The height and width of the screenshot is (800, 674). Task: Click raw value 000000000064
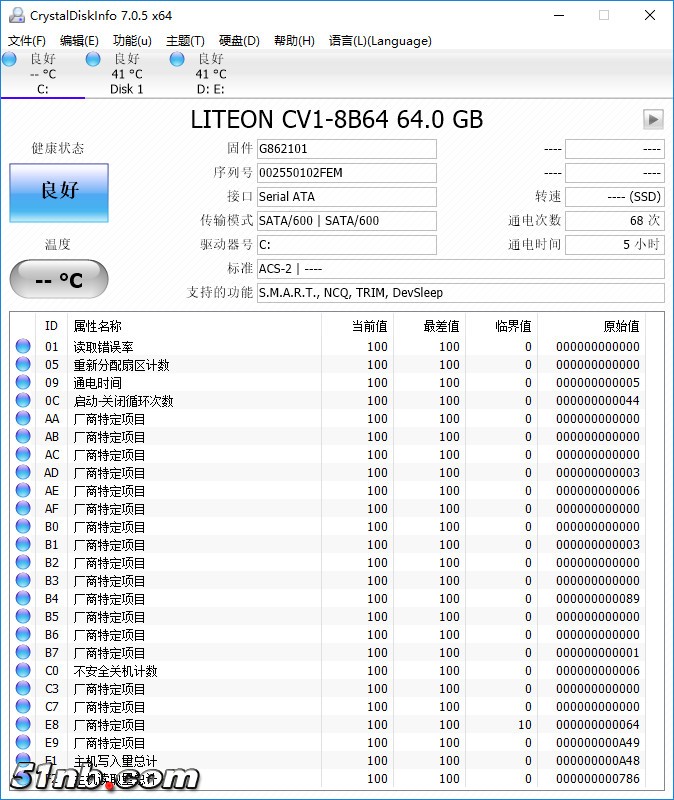pos(597,724)
